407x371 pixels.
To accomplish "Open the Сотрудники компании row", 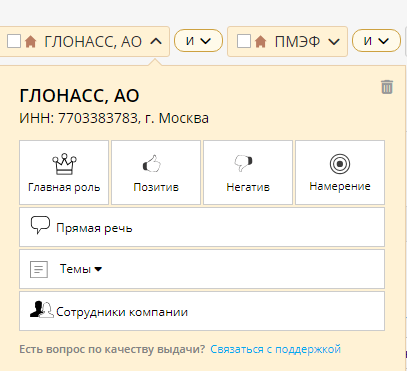I will (202, 311).
